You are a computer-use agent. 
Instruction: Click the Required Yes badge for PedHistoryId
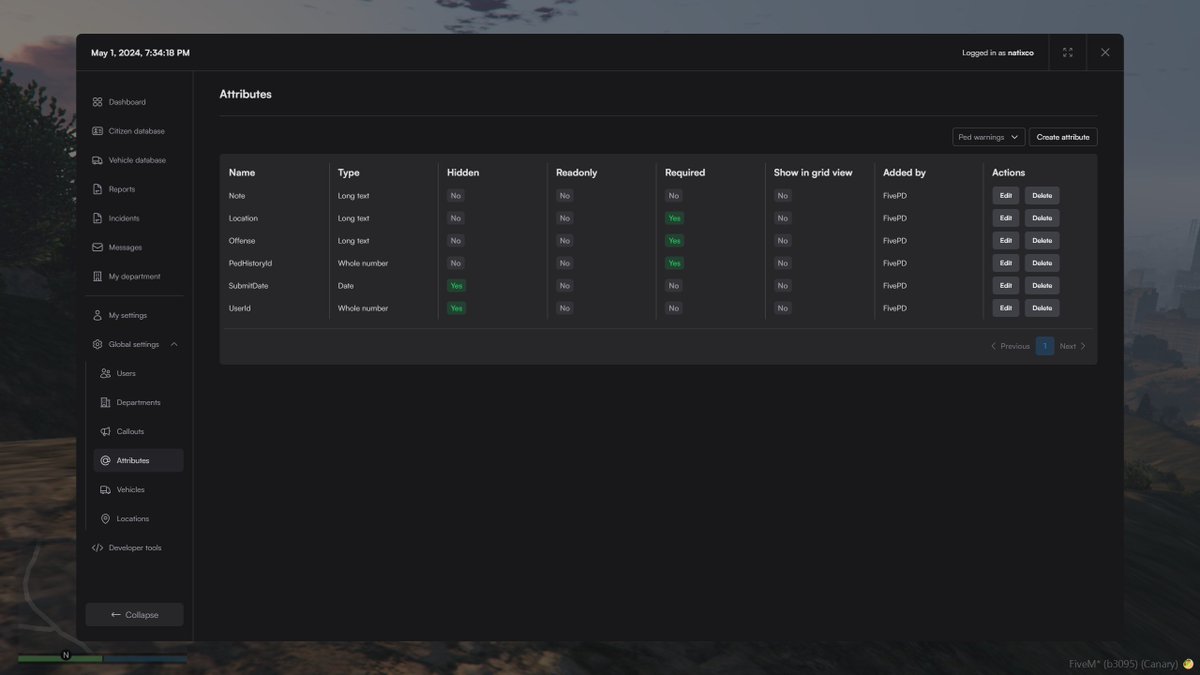point(674,263)
